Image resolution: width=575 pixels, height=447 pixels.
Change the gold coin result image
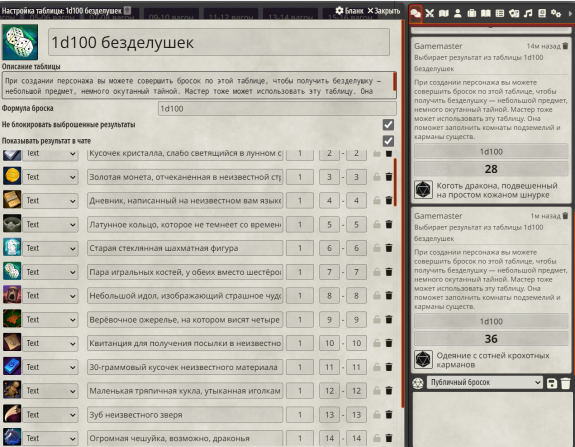click(x=12, y=176)
